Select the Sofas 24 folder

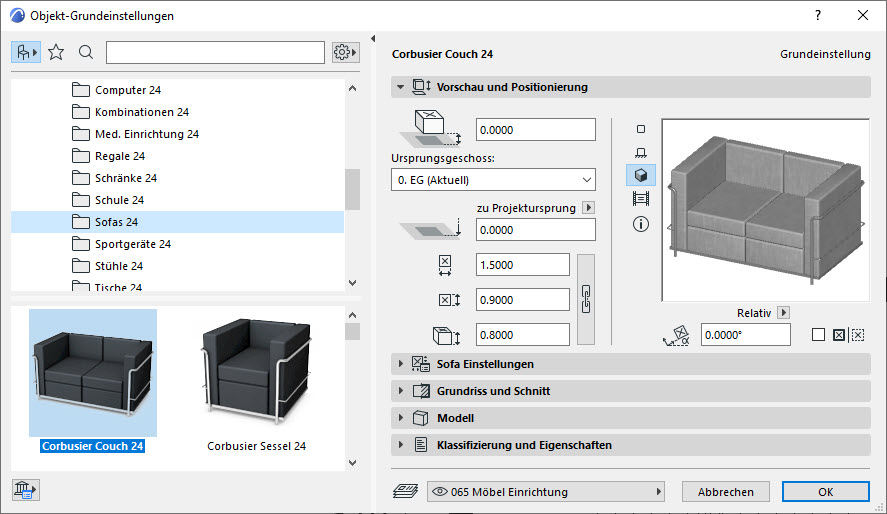[178, 222]
